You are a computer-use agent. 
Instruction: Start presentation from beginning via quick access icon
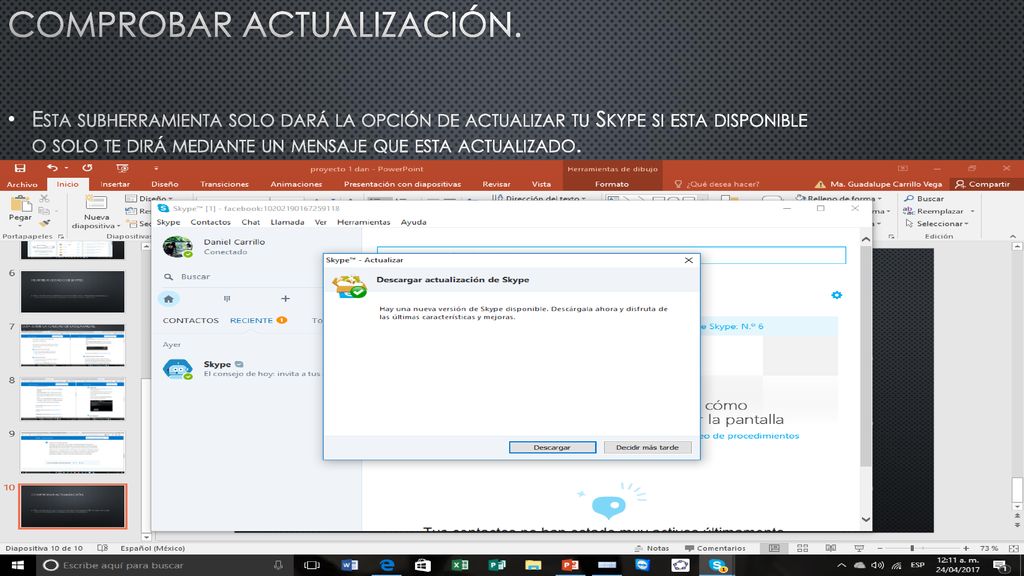[x=122, y=168]
